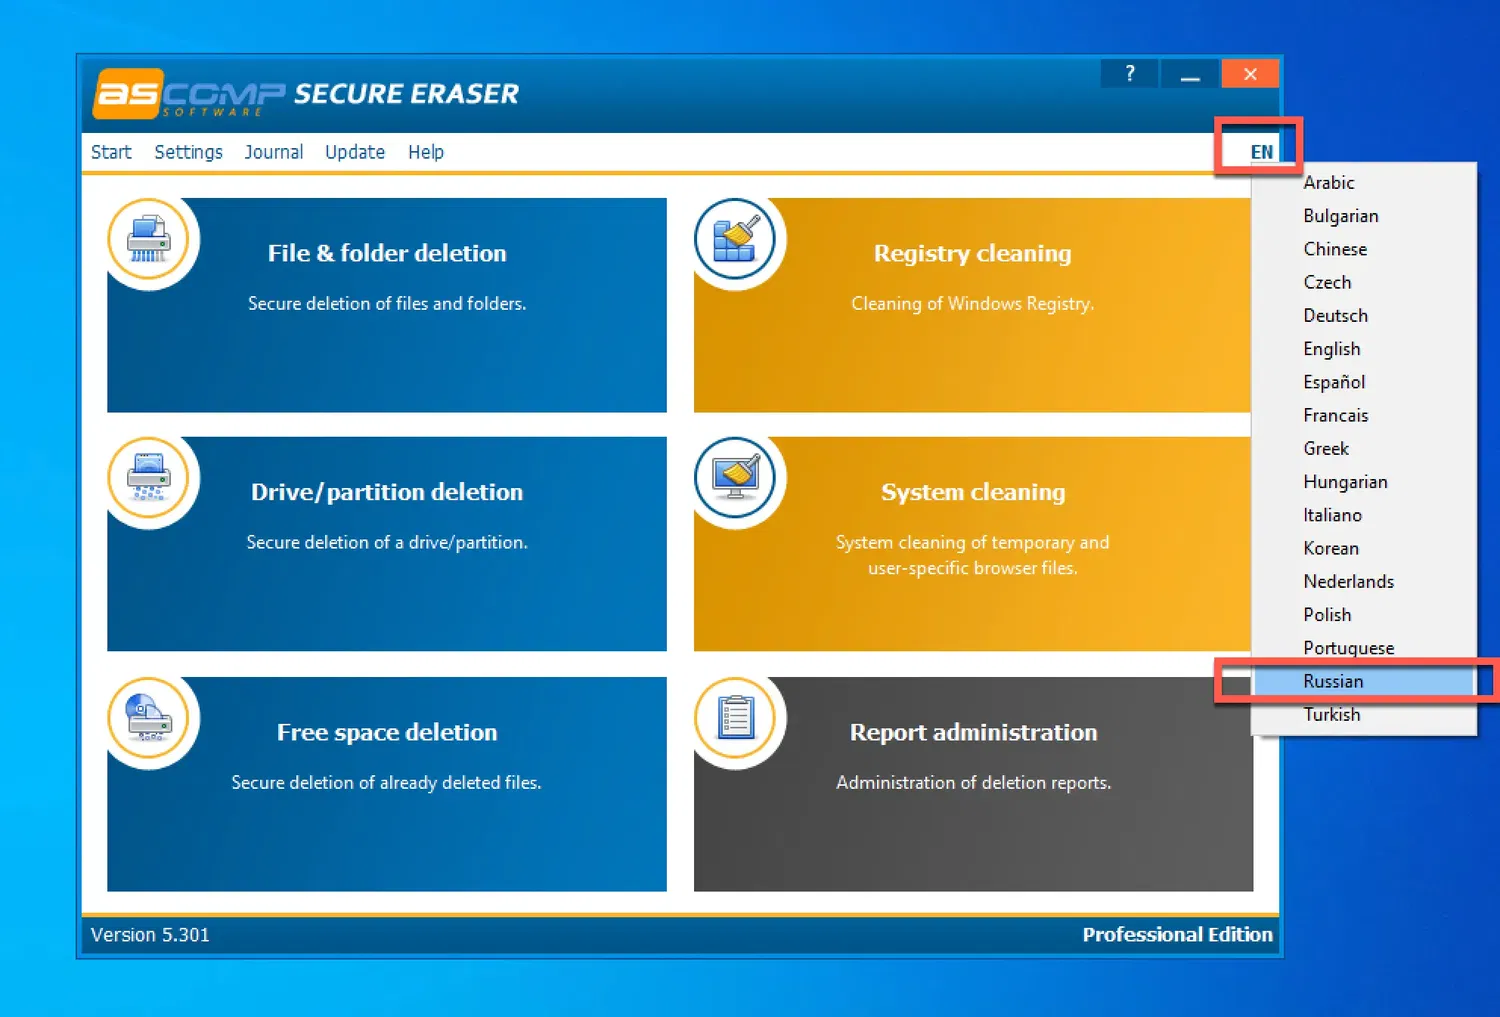Open Report administration
The height and width of the screenshot is (1017, 1500).
tap(972, 732)
